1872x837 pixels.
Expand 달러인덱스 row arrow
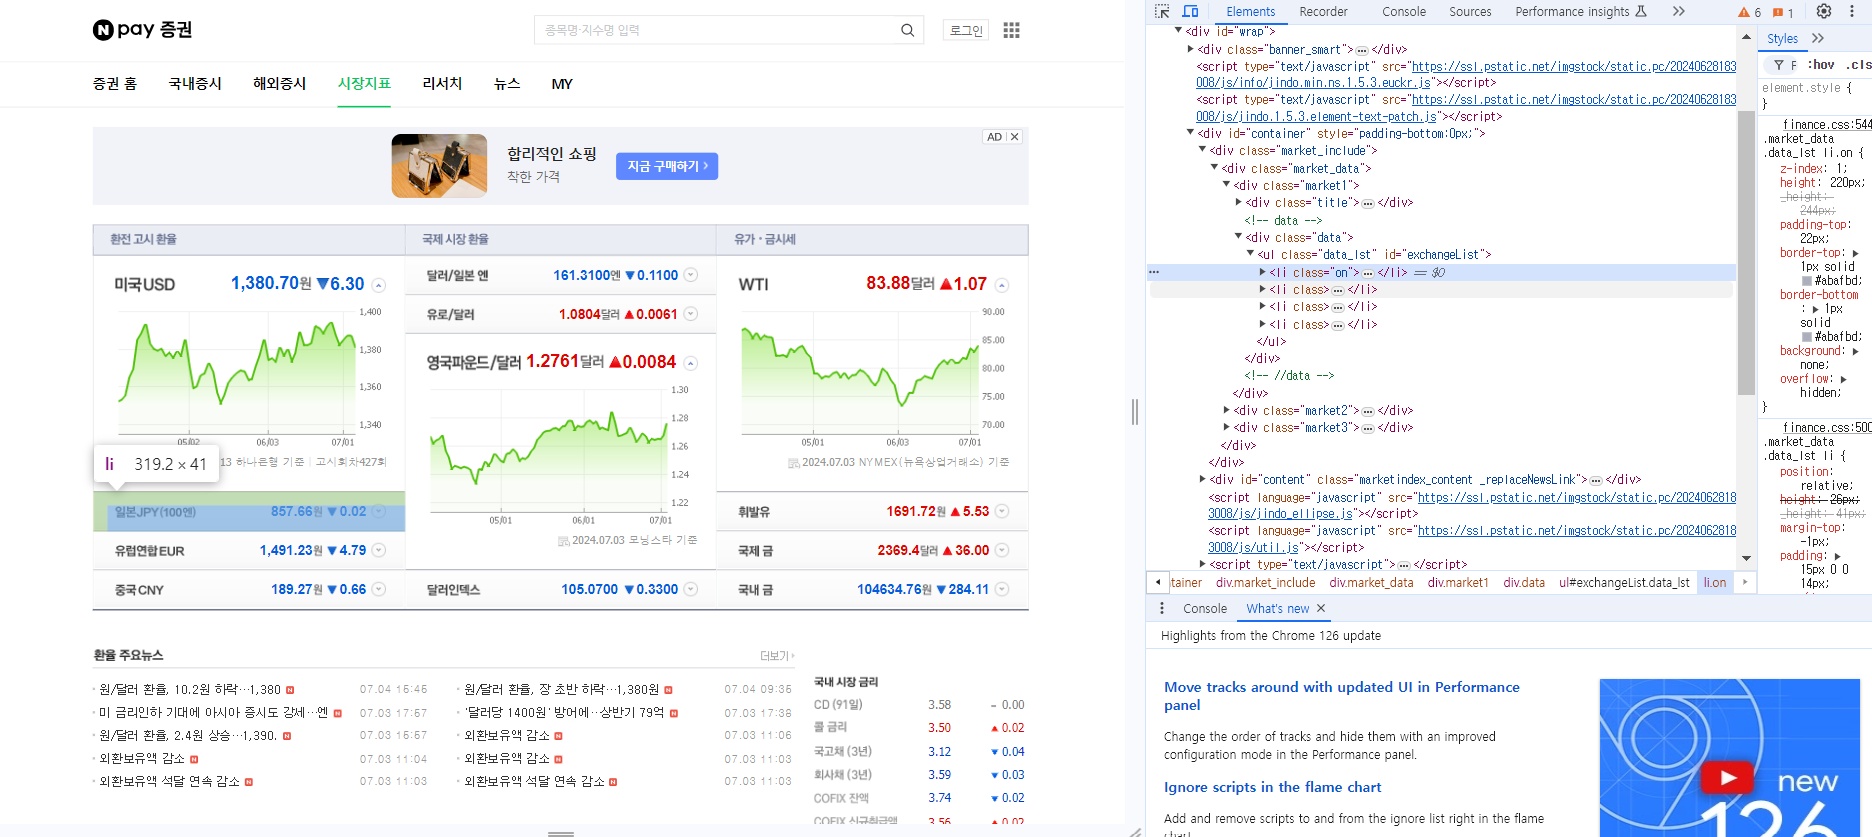point(691,589)
